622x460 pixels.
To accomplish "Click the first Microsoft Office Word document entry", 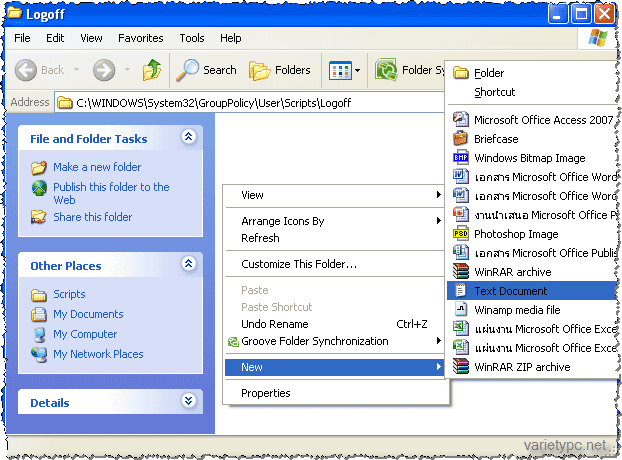I will coord(533,177).
